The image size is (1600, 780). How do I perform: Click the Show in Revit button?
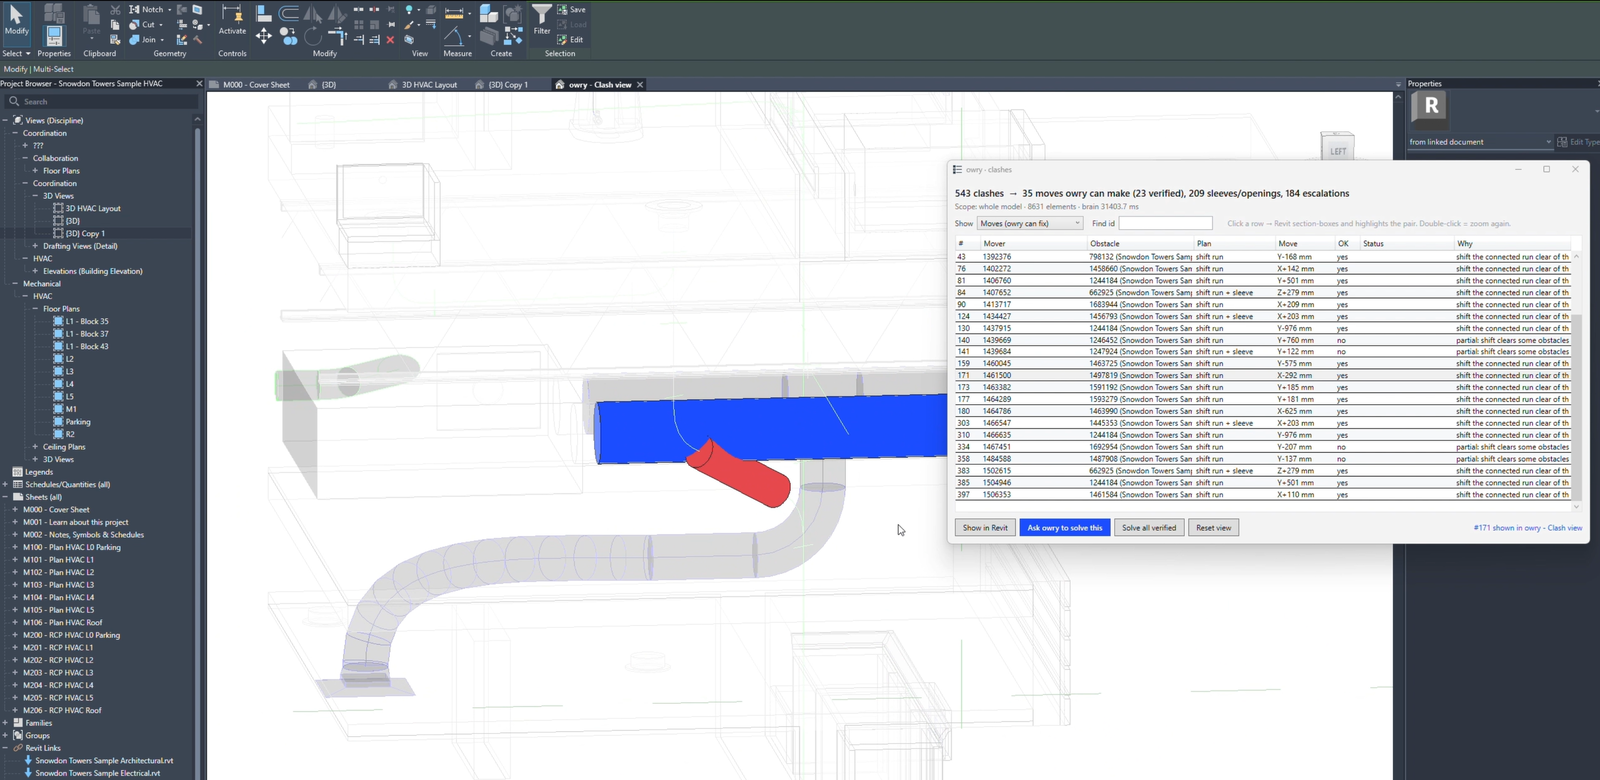point(985,527)
